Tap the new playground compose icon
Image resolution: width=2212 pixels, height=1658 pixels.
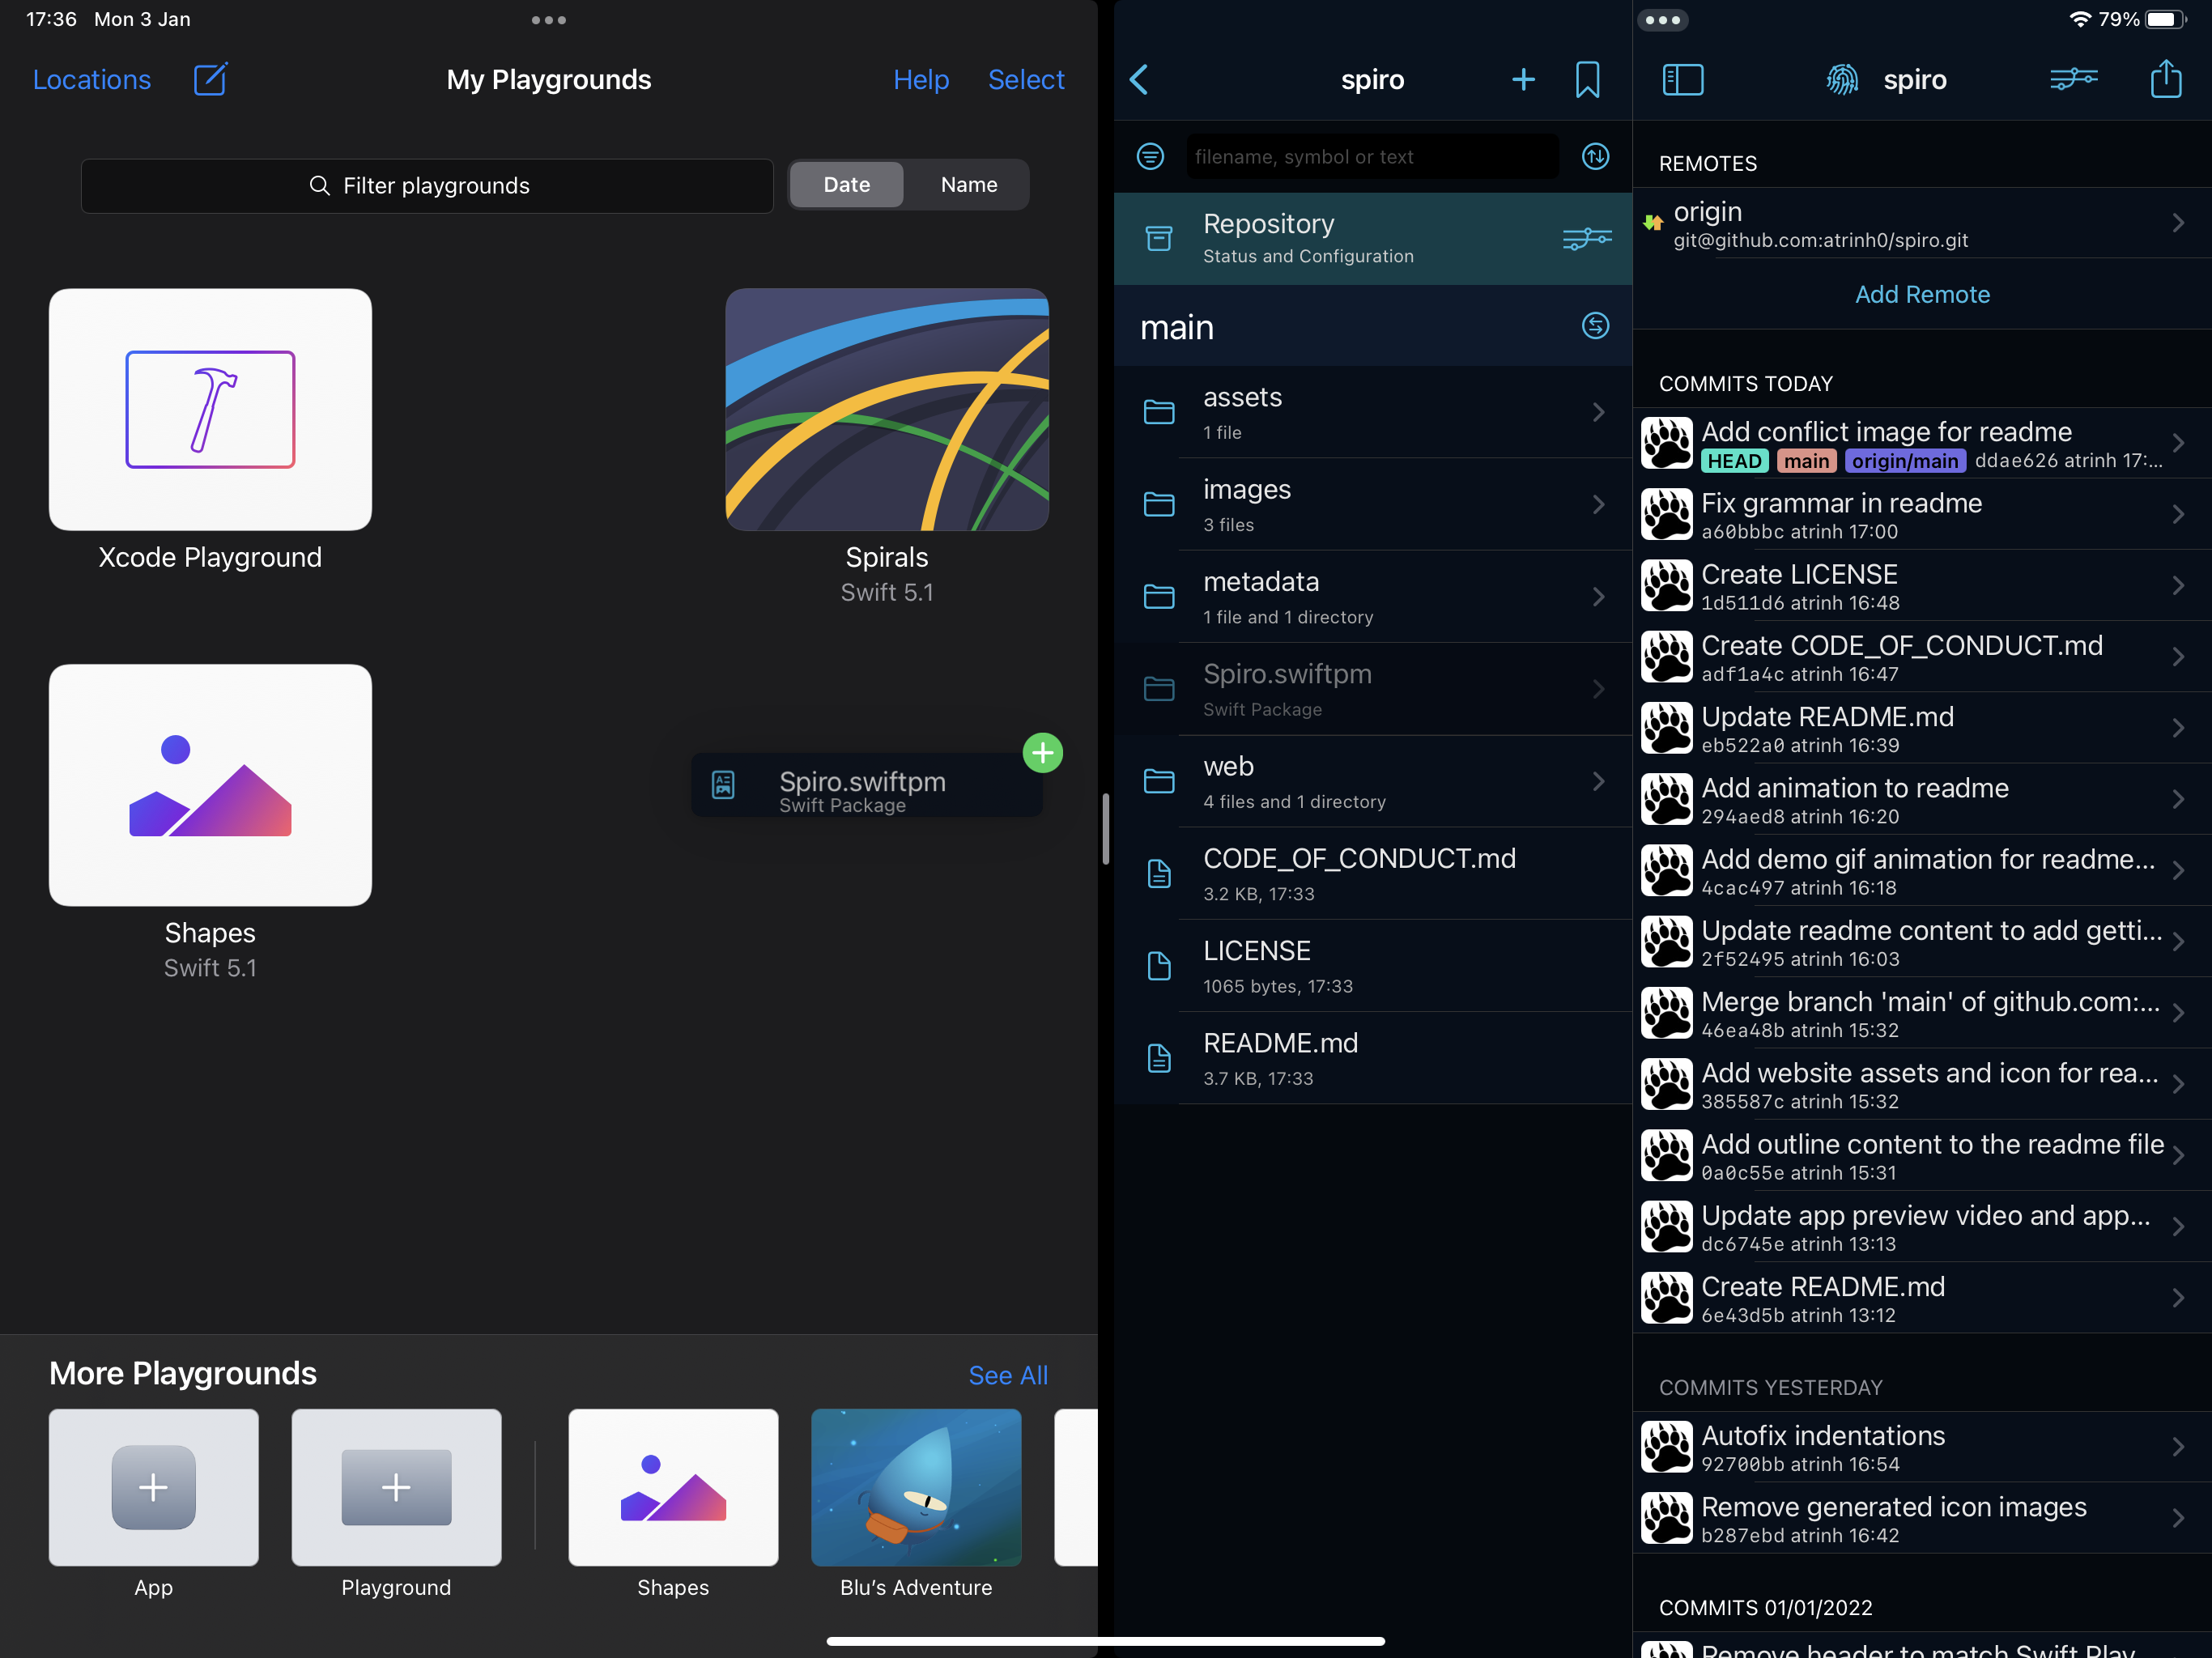pos(210,79)
